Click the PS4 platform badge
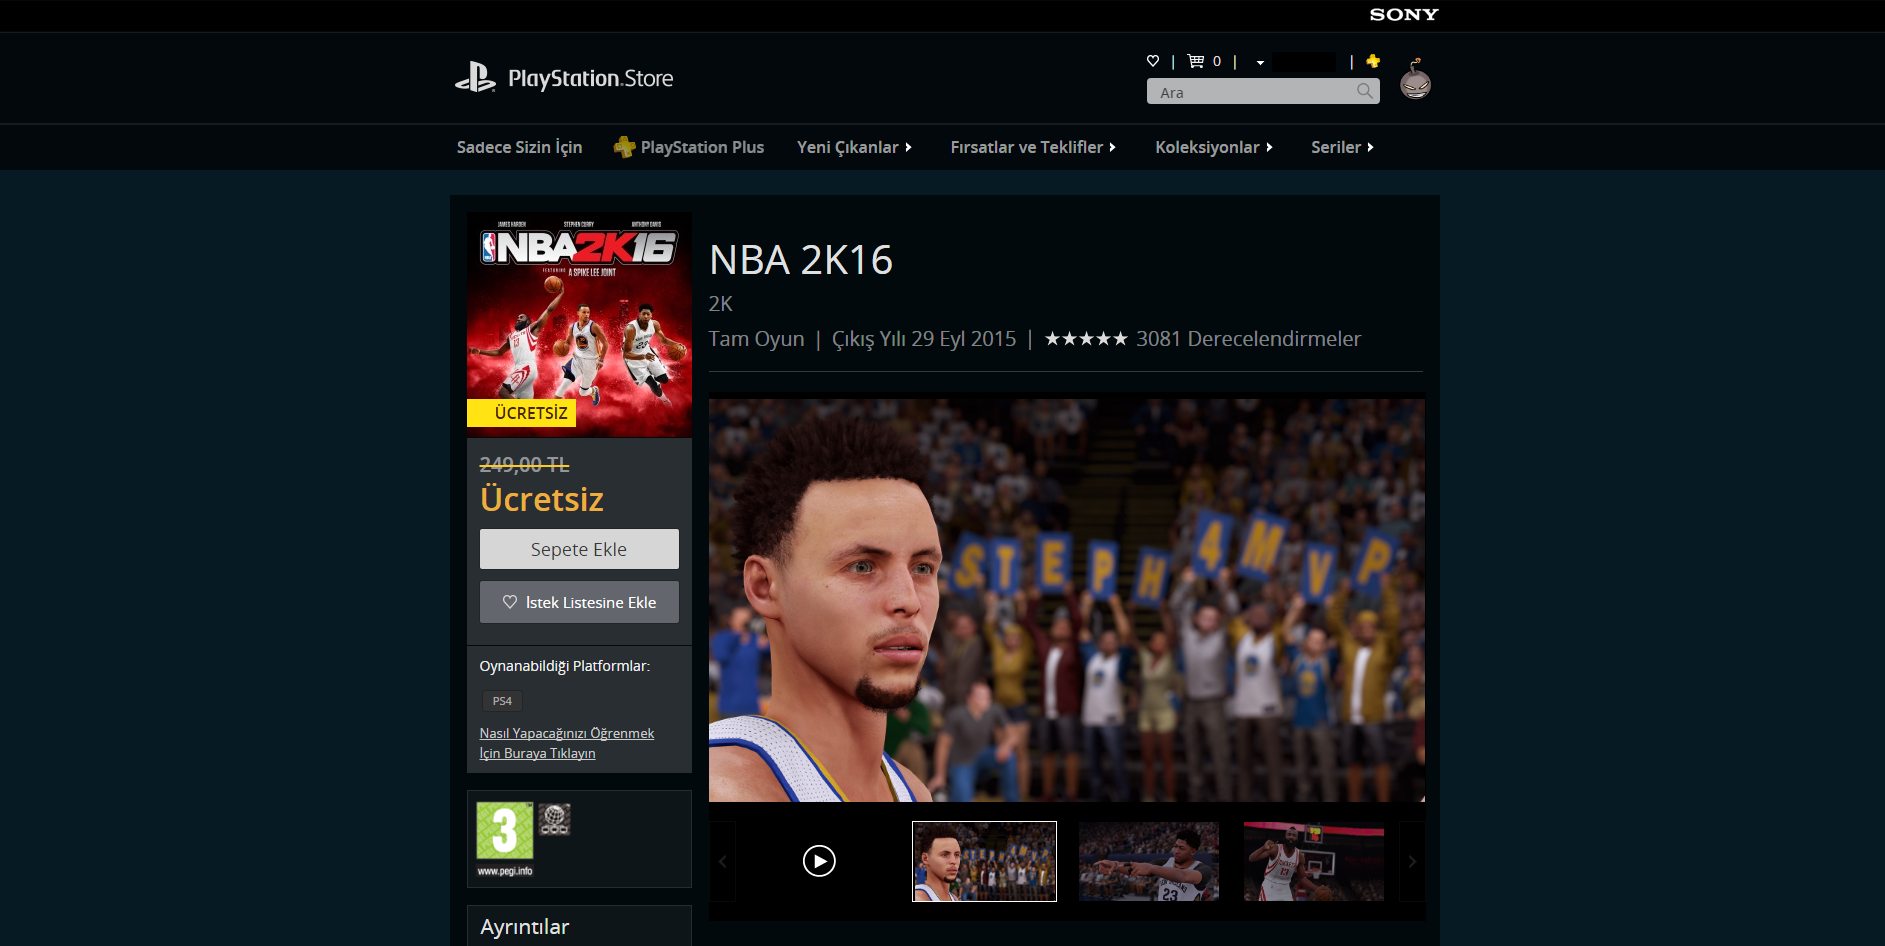 click(x=502, y=701)
